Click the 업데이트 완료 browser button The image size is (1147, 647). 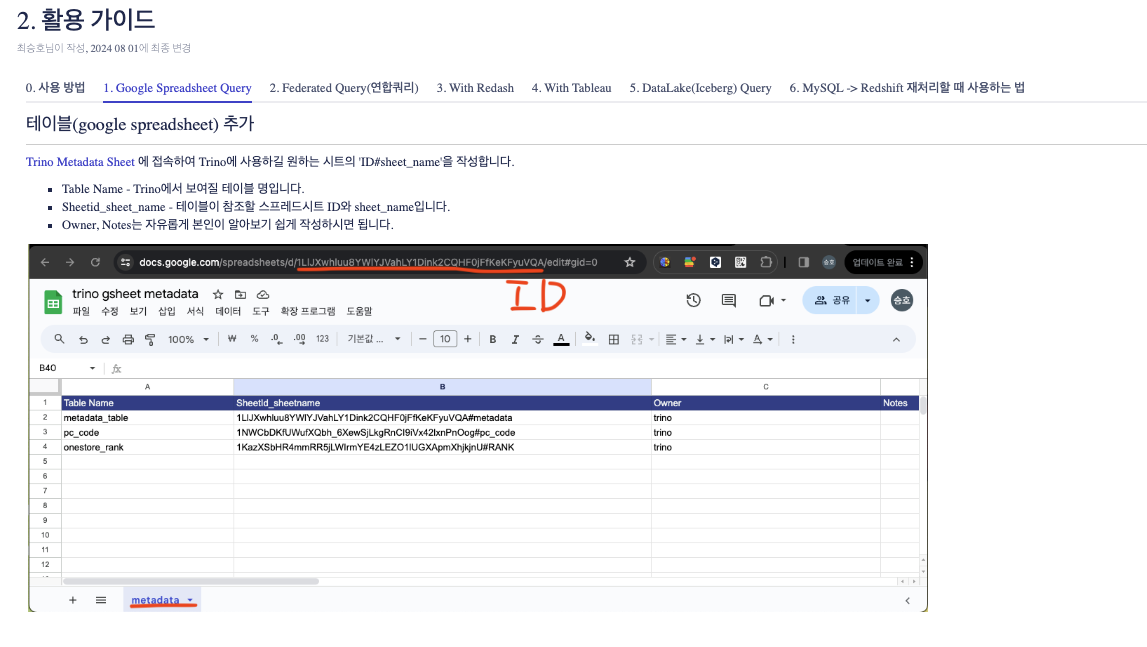(884, 262)
